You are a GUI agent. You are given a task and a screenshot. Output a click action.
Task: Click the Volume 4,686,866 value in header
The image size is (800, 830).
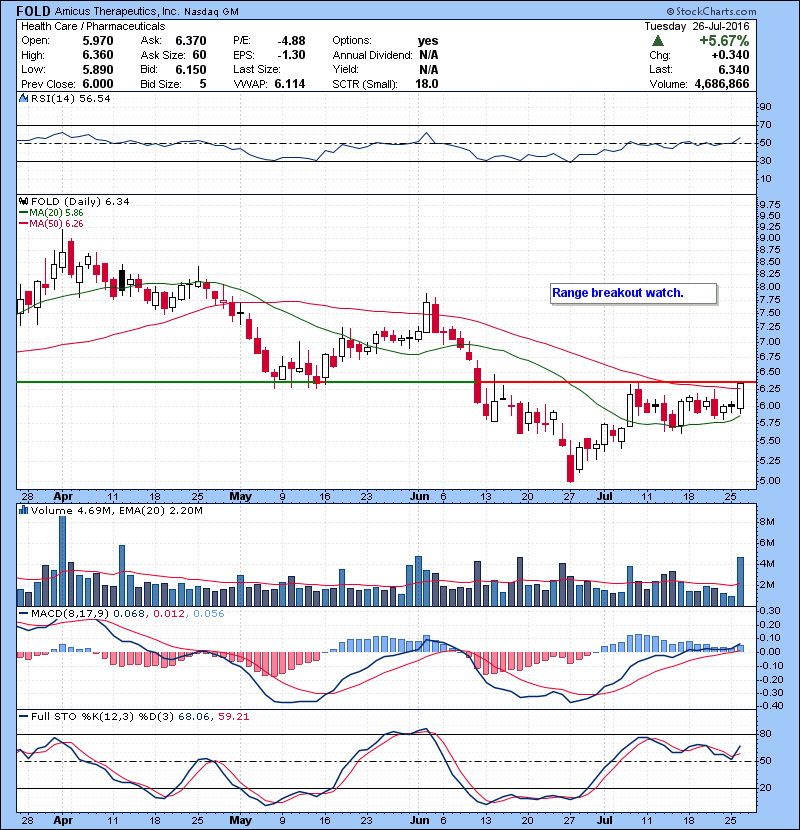[x=722, y=84]
